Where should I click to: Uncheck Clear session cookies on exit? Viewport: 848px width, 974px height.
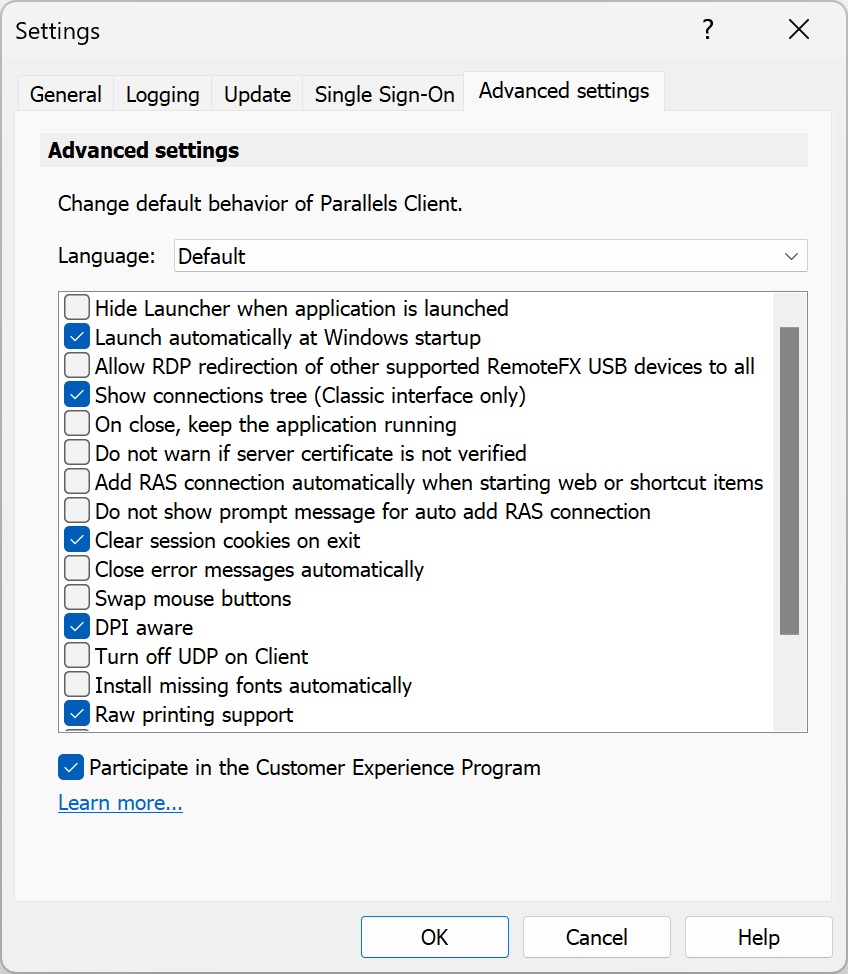tap(77, 540)
